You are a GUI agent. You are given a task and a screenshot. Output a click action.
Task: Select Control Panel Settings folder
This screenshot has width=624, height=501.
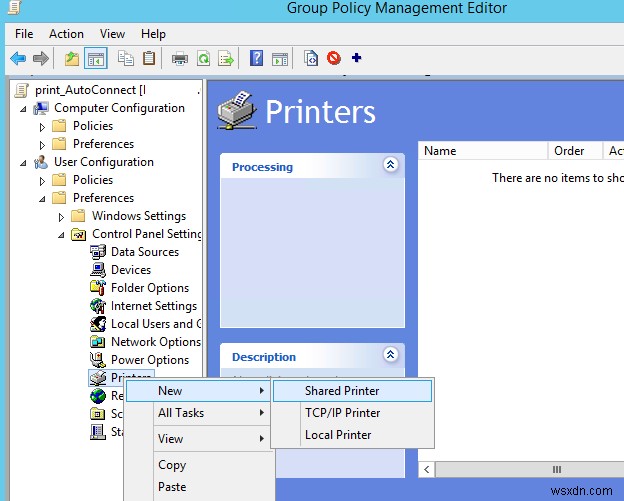point(146,234)
